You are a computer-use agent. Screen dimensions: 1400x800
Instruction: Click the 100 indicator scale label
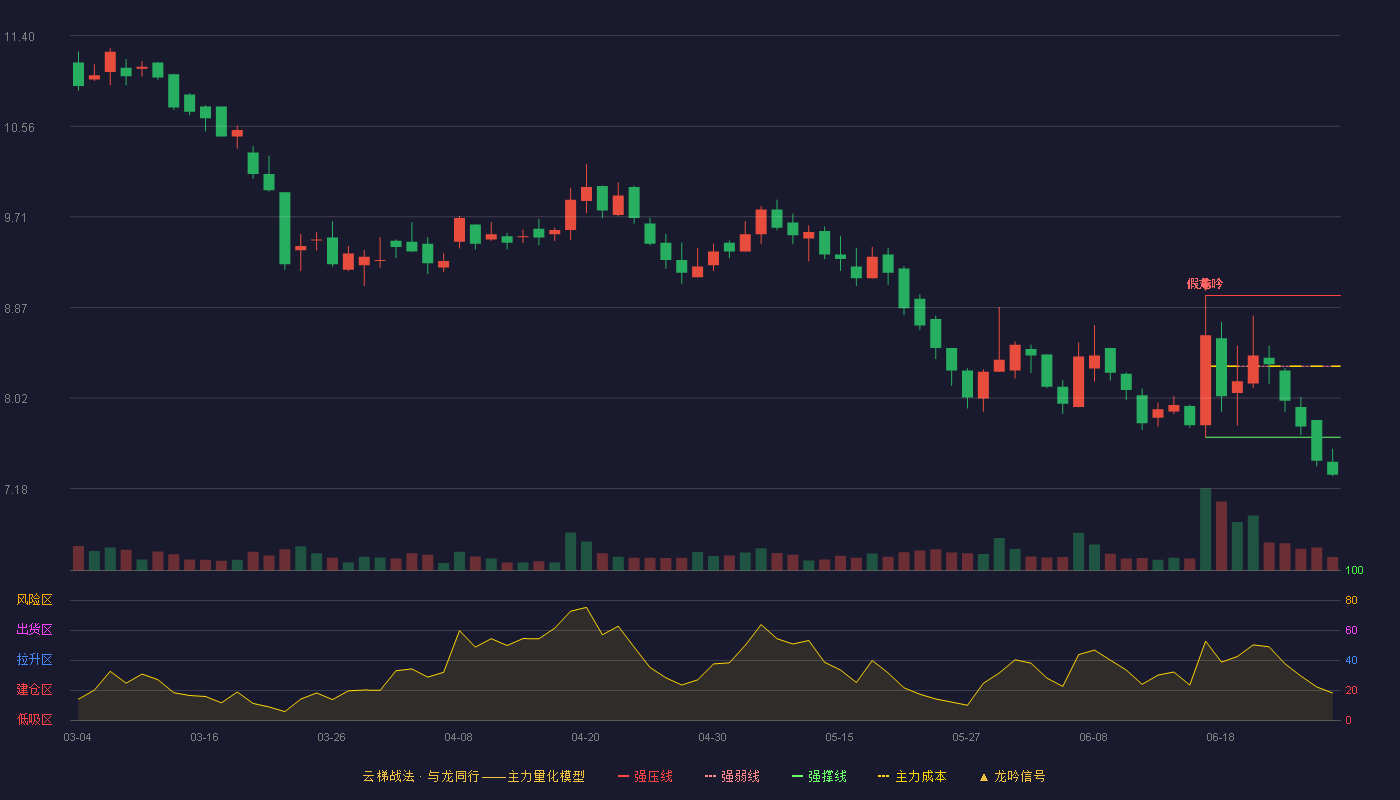tap(1354, 571)
